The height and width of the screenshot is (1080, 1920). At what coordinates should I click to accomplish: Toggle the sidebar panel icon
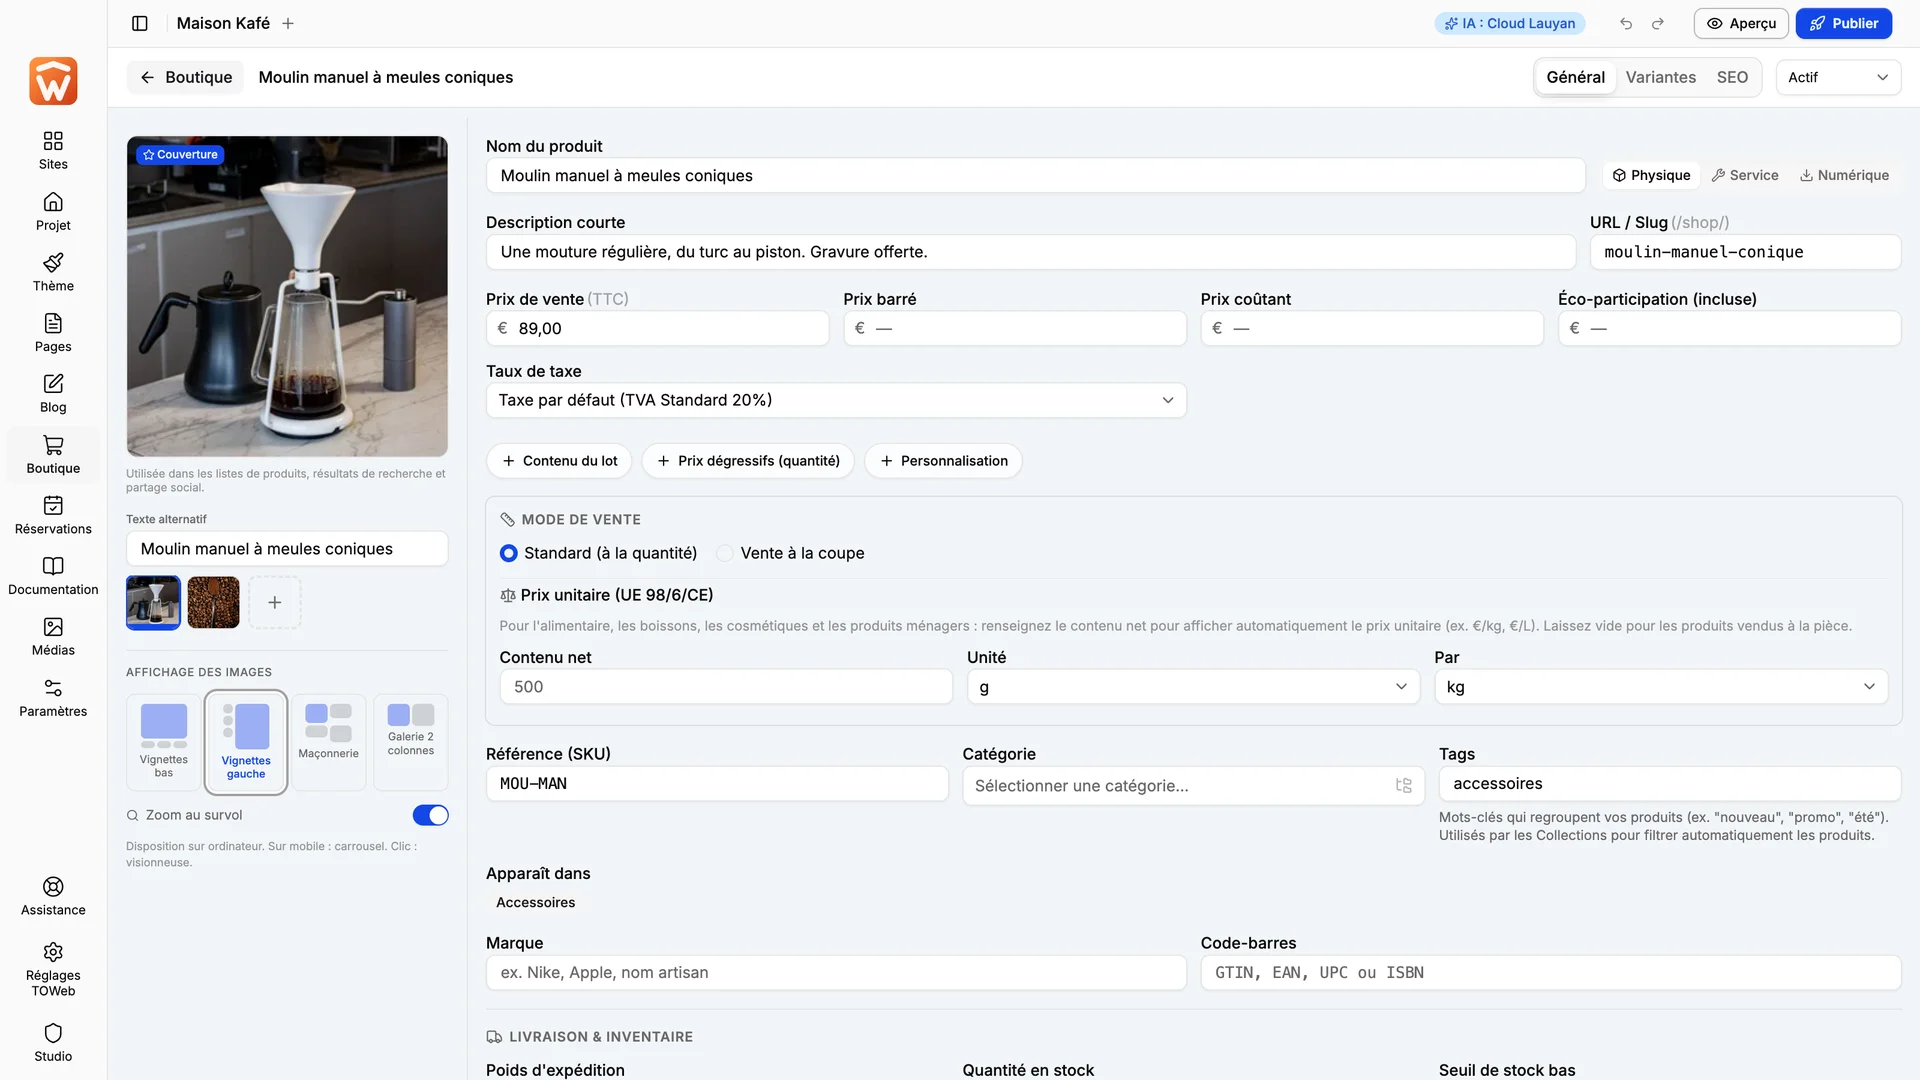coord(140,23)
